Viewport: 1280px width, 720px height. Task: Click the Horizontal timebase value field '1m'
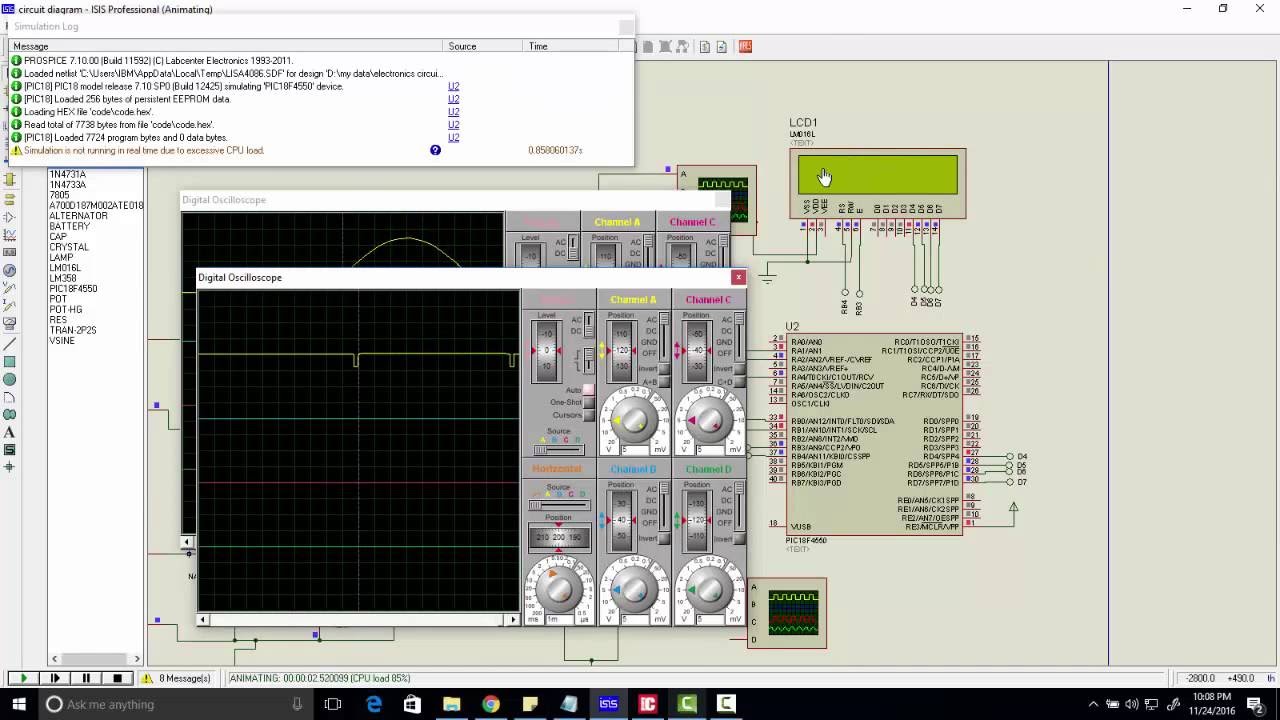[559, 620]
